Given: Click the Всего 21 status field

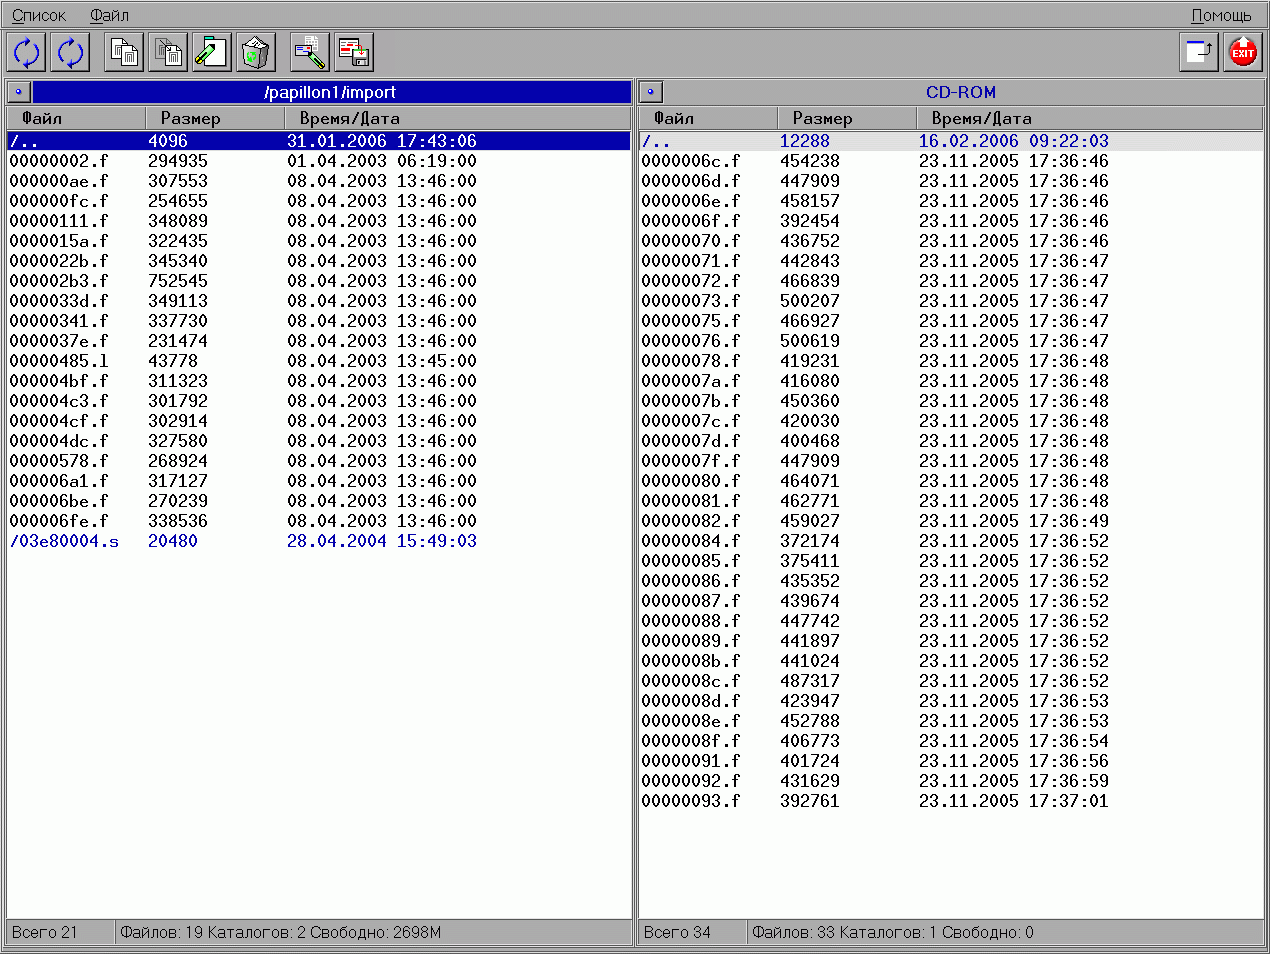Looking at the screenshot, I should click(61, 933).
